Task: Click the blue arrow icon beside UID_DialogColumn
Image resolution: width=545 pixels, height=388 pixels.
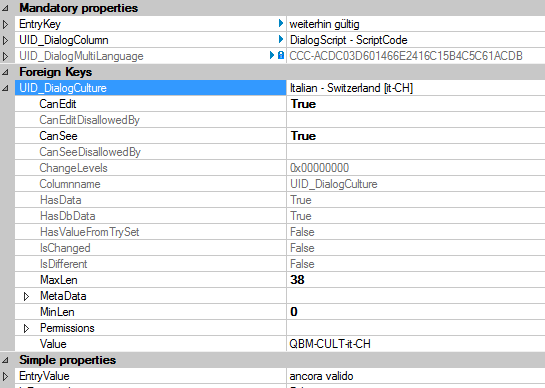Action: point(281,39)
